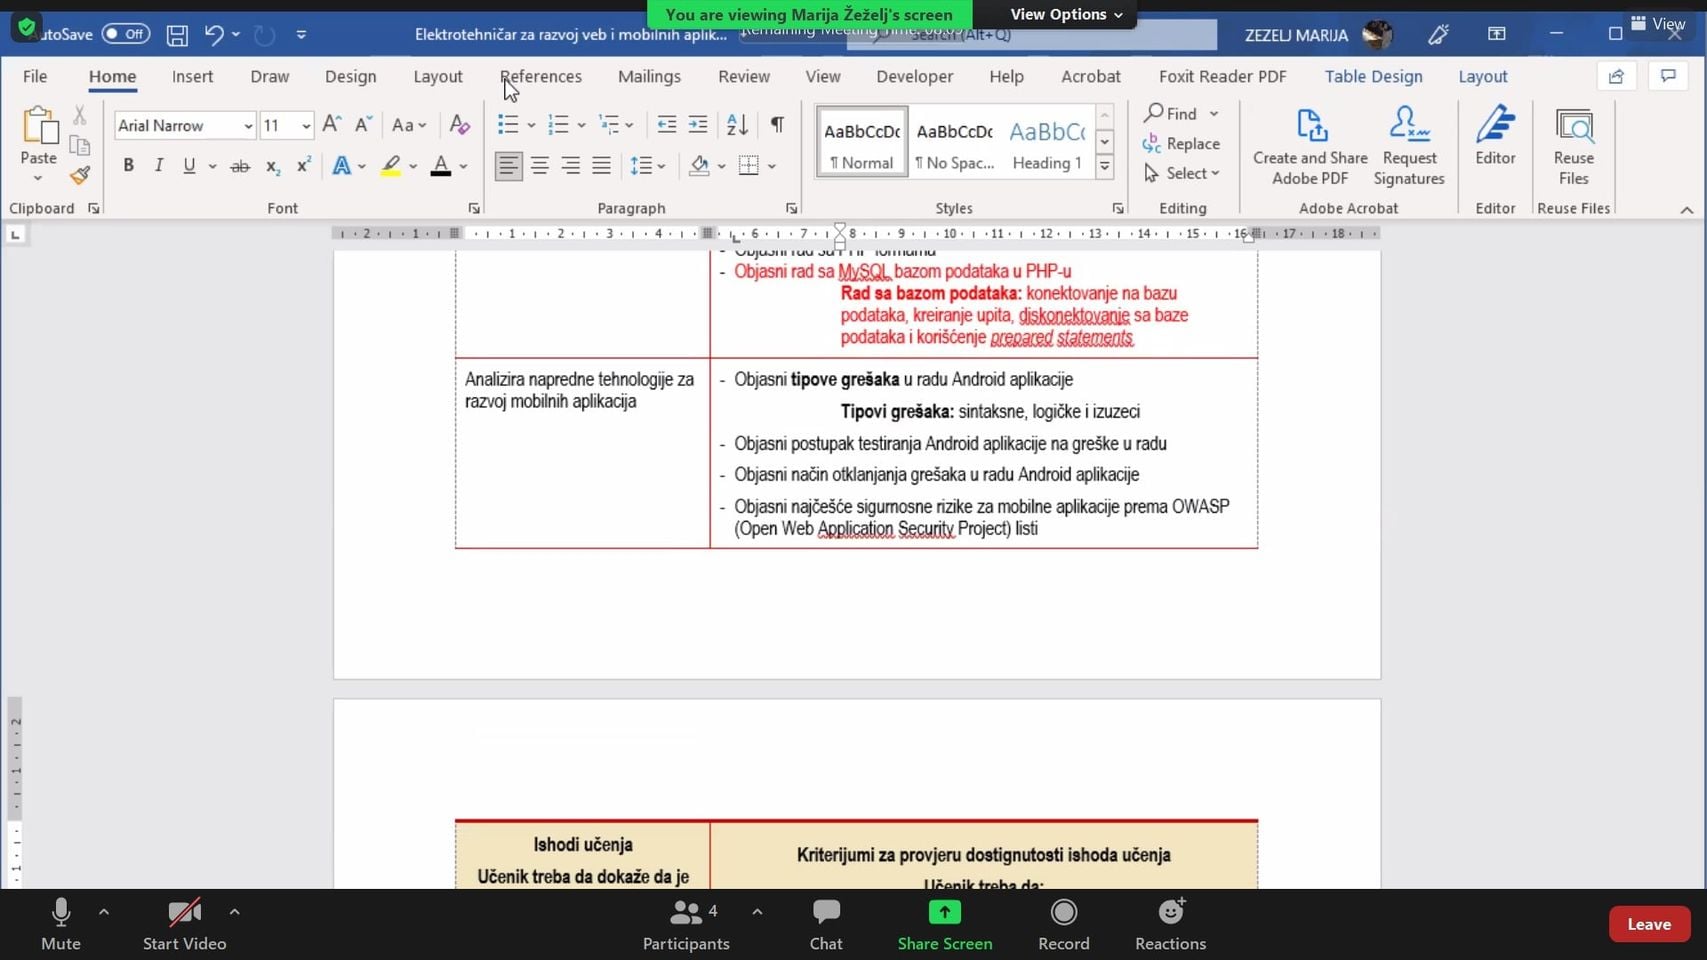The image size is (1707, 960).
Task: Open the font name dropdown
Action: click(248, 126)
